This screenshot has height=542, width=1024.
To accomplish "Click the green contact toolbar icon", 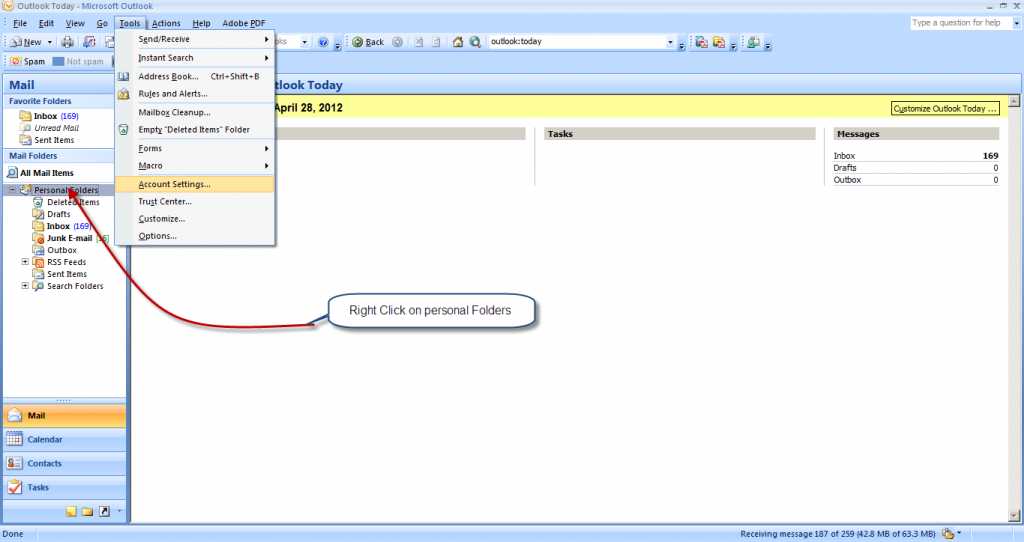I will 754,42.
